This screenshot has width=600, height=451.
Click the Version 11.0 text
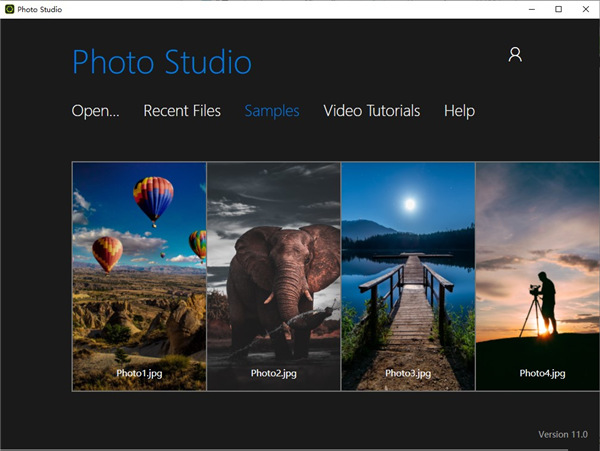(x=562, y=435)
